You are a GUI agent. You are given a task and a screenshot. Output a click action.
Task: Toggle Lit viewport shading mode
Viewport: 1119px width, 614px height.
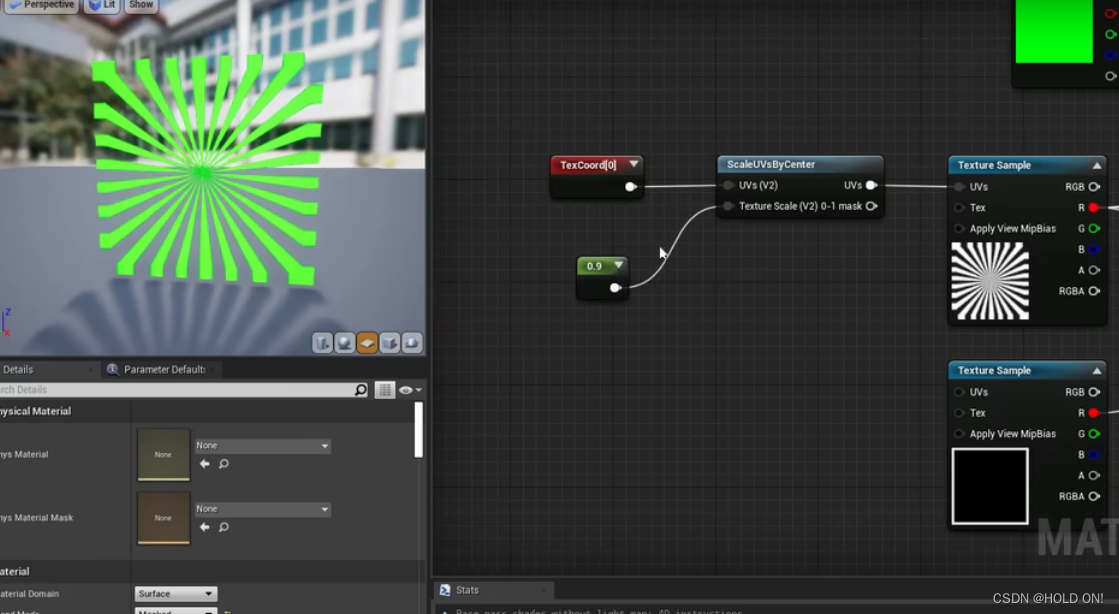click(x=102, y=5)
